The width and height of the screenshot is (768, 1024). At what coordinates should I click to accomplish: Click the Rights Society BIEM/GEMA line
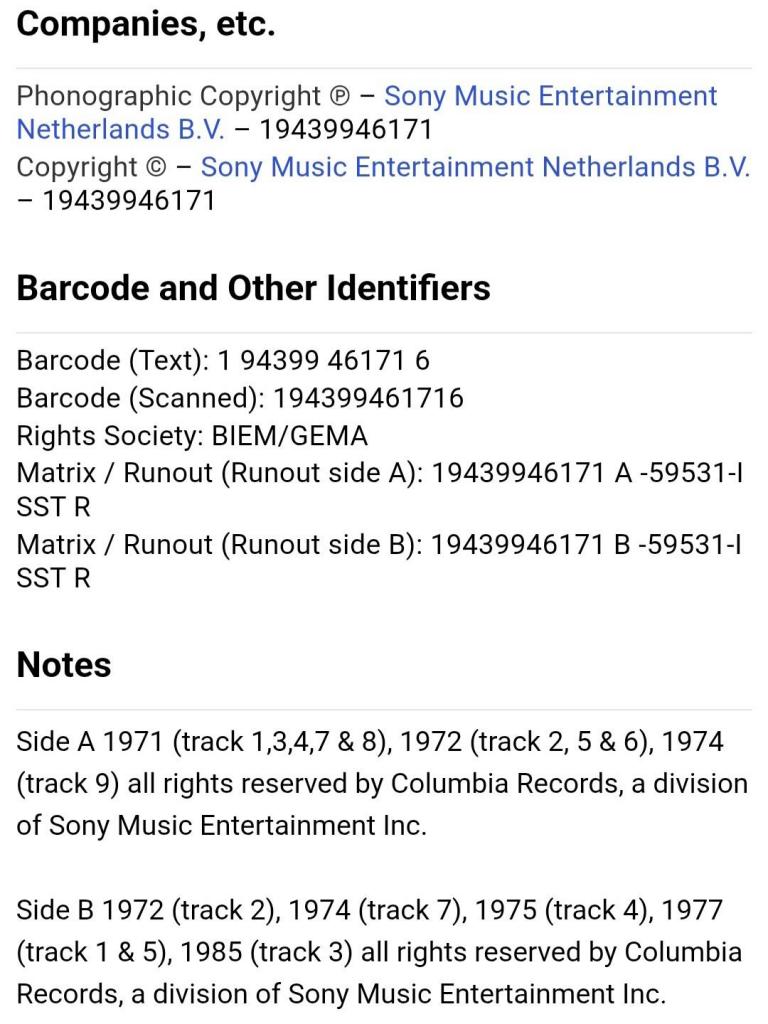click(192, 436)
